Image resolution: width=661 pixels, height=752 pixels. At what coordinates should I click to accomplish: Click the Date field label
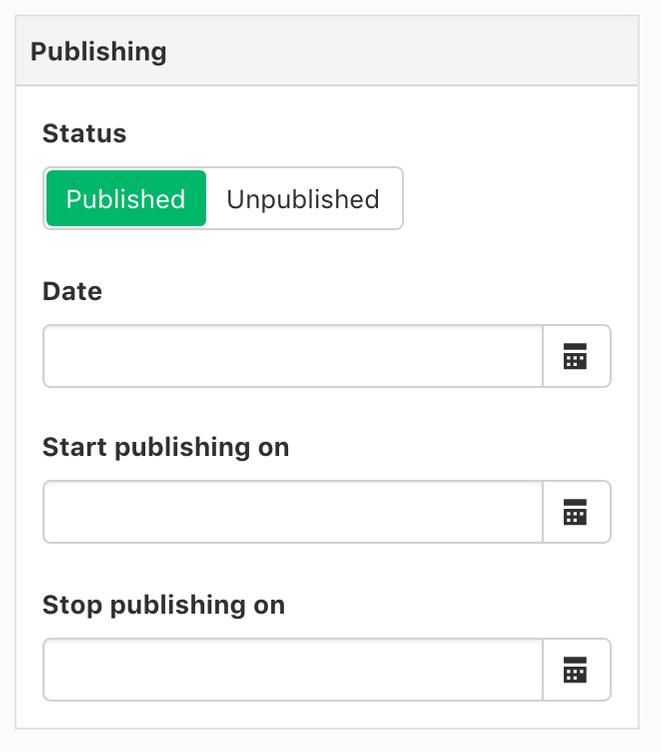click(72, 291)
